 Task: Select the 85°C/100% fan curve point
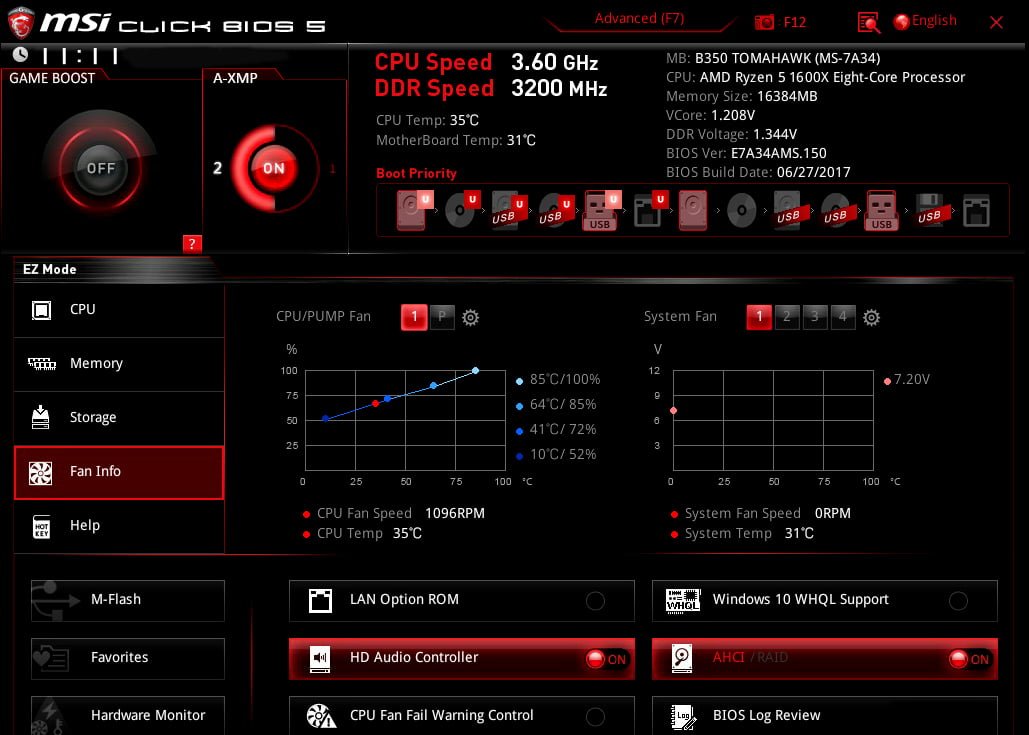point(476,371)
